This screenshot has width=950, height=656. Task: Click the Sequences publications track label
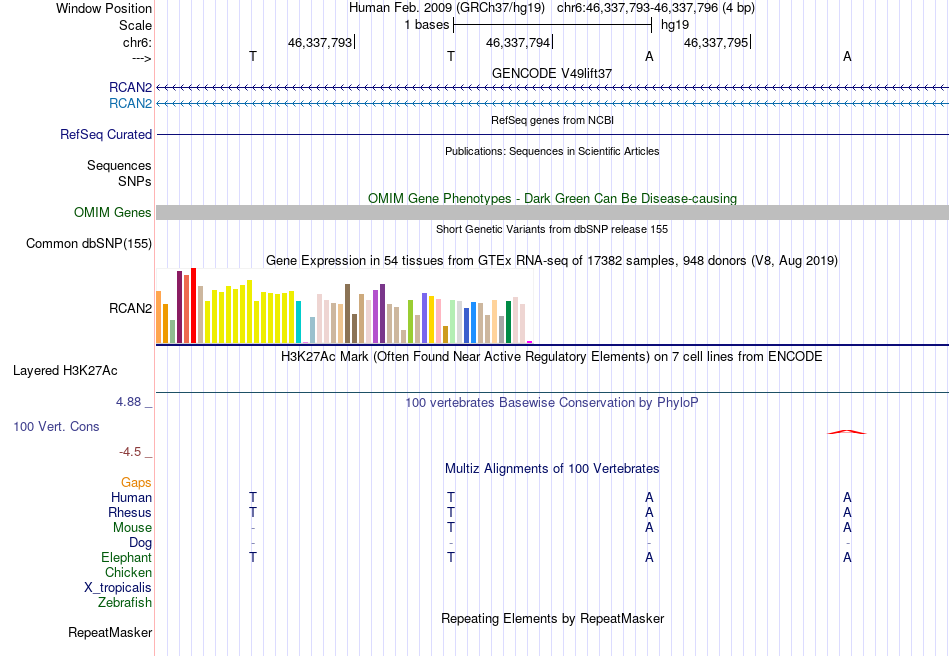click(x=119, y=165)
